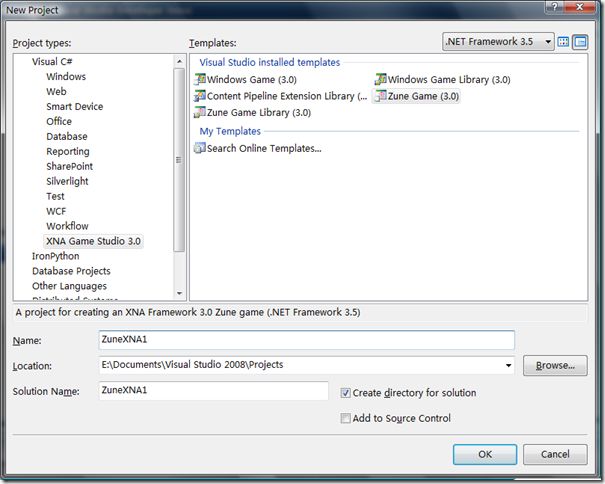Click project types scrollbar down arrow

point(179,294)
